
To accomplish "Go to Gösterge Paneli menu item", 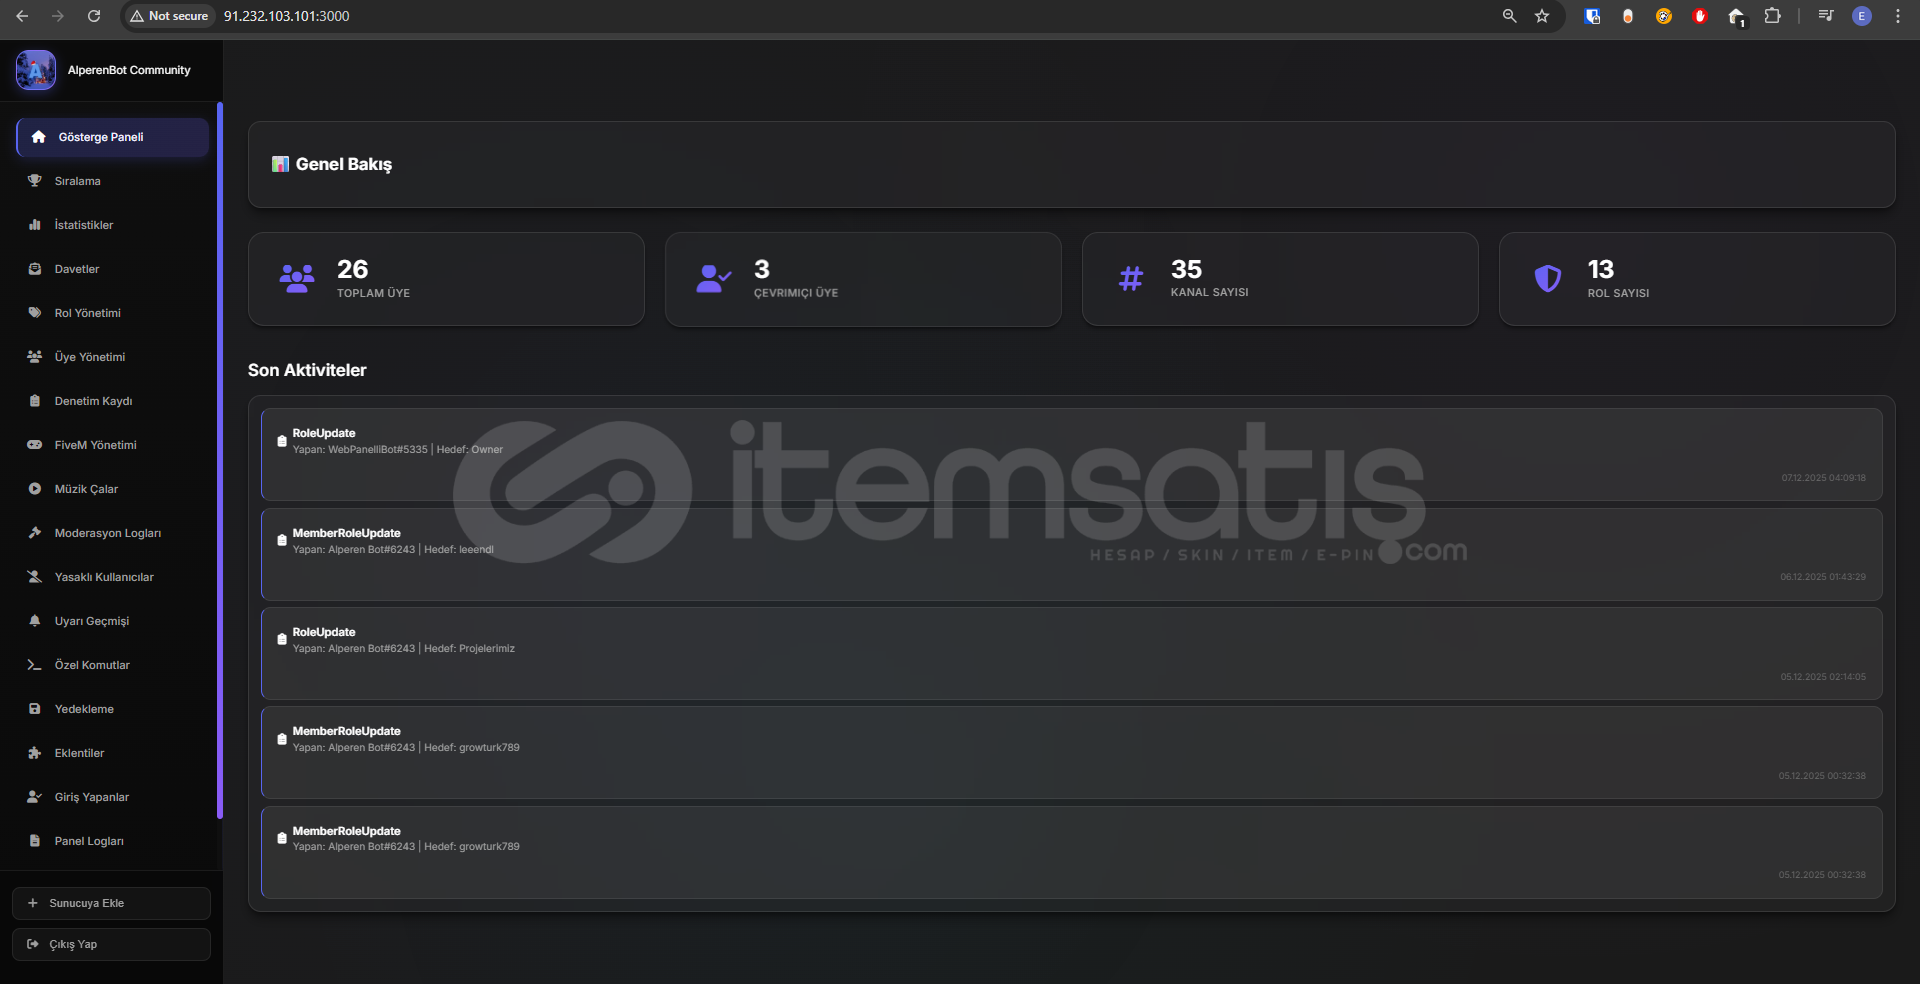I will [112, 137].
